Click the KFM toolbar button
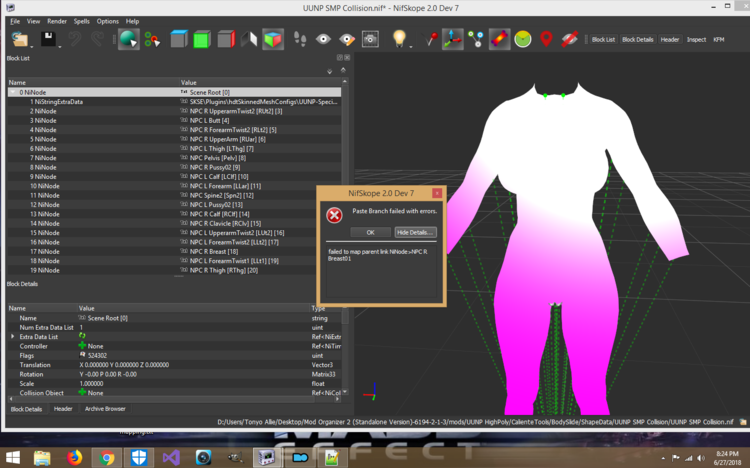The width and height of the screenshot is (750, 468). [x=719, y=39]
